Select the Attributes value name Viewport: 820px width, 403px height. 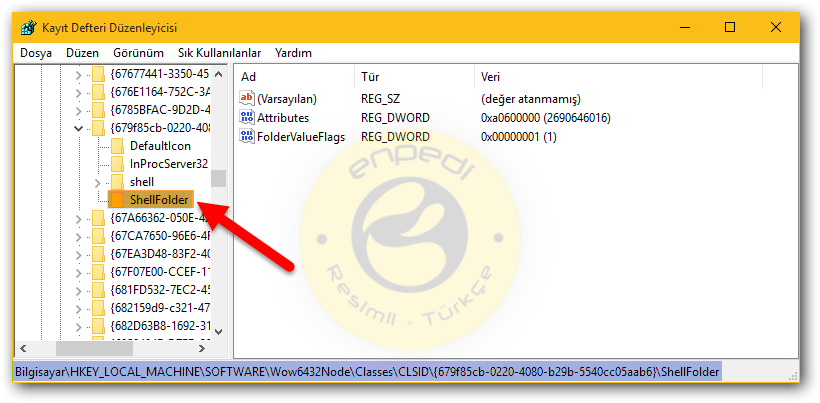coord(283,118)
